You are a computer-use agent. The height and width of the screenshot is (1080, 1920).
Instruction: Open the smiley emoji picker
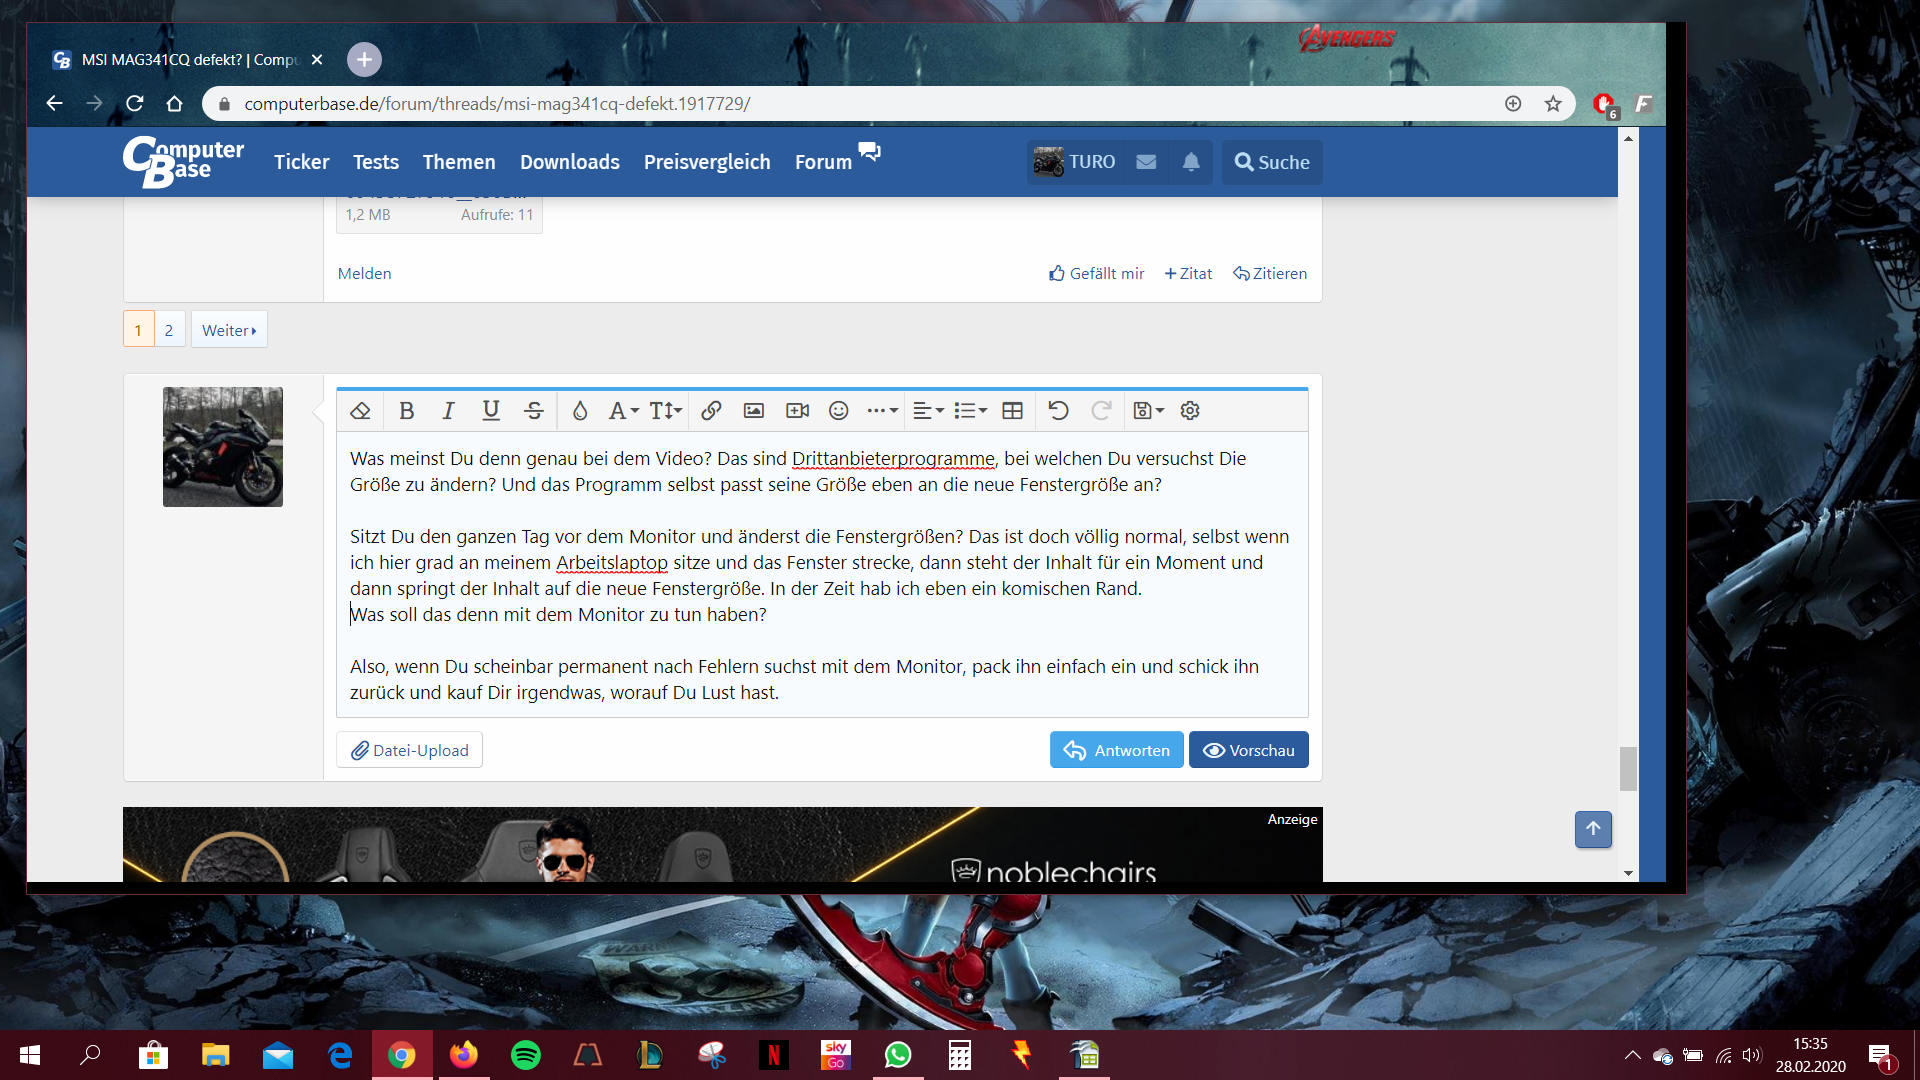[839, 411]
